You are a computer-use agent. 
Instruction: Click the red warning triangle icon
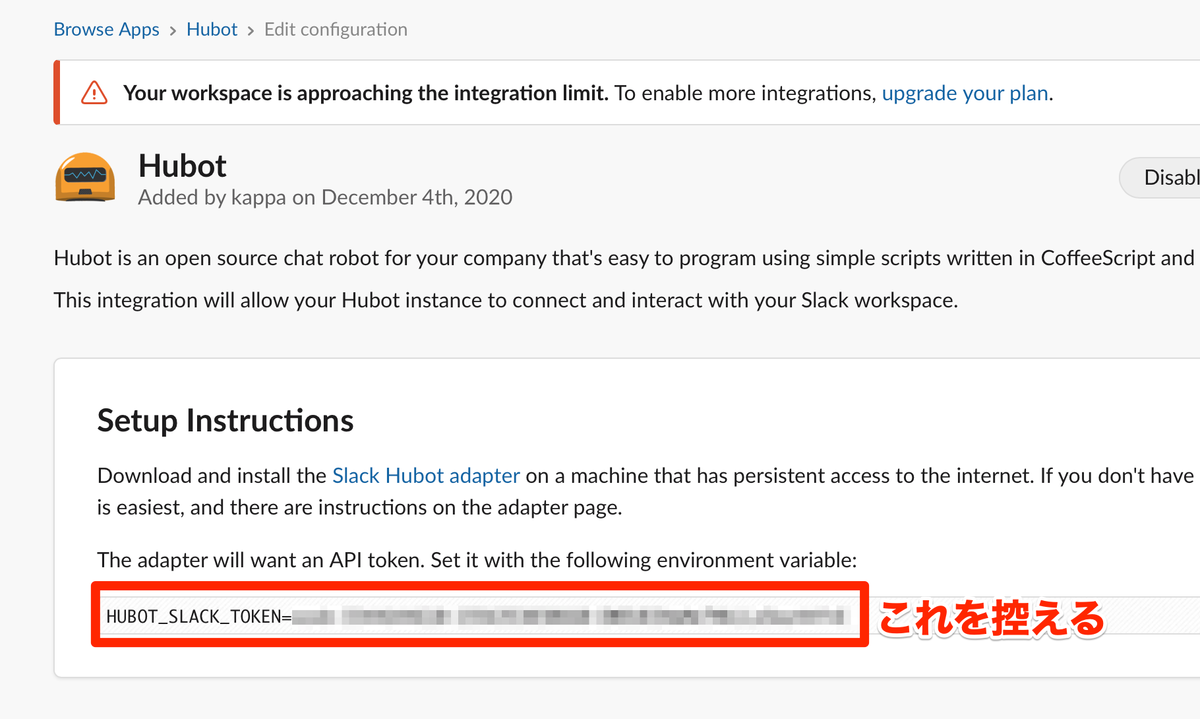(94, 93)
